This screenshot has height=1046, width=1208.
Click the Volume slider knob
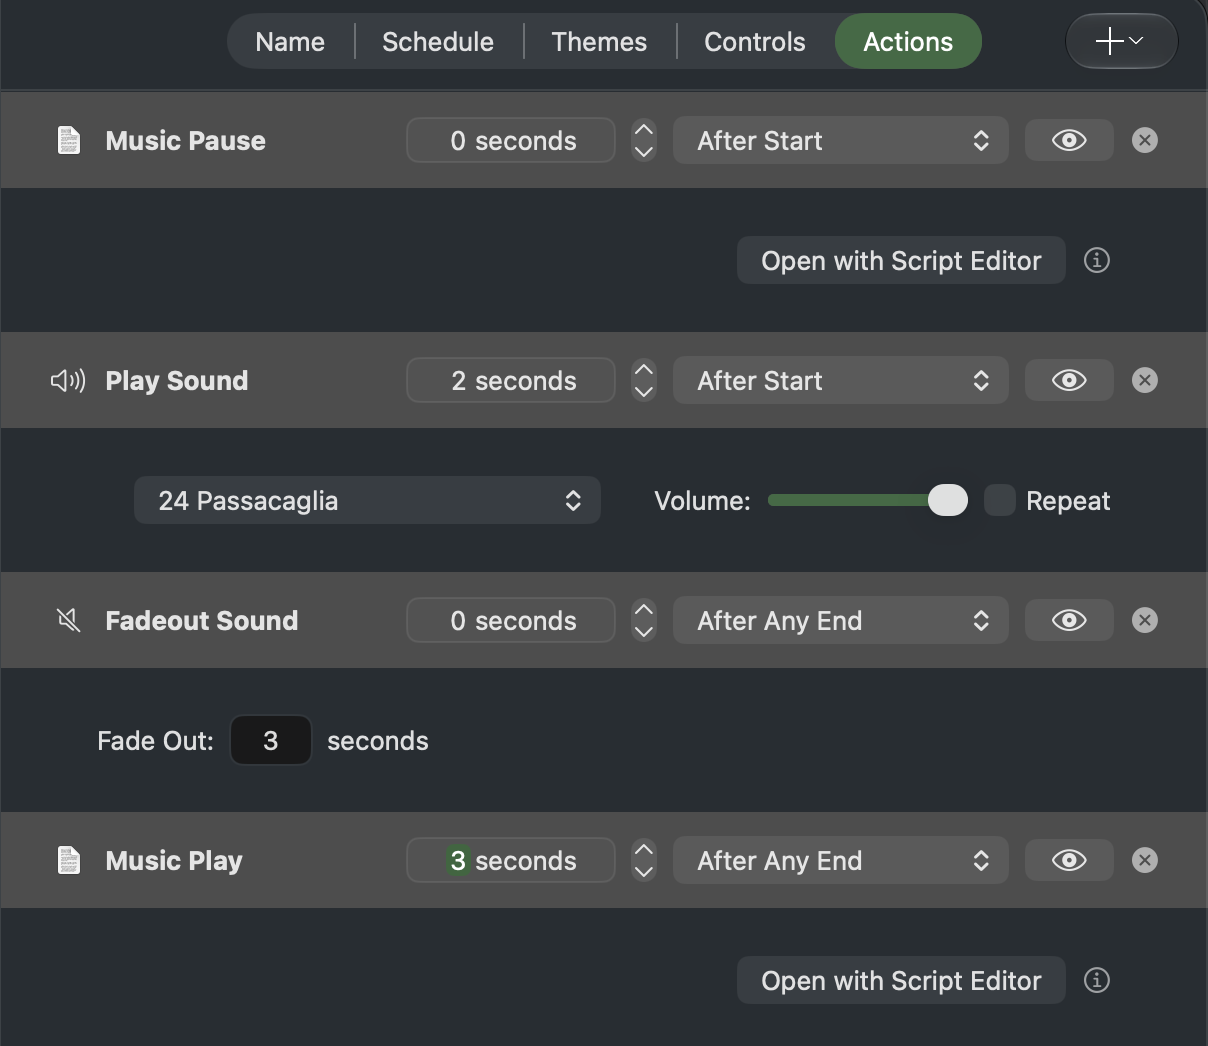[948, 500]
